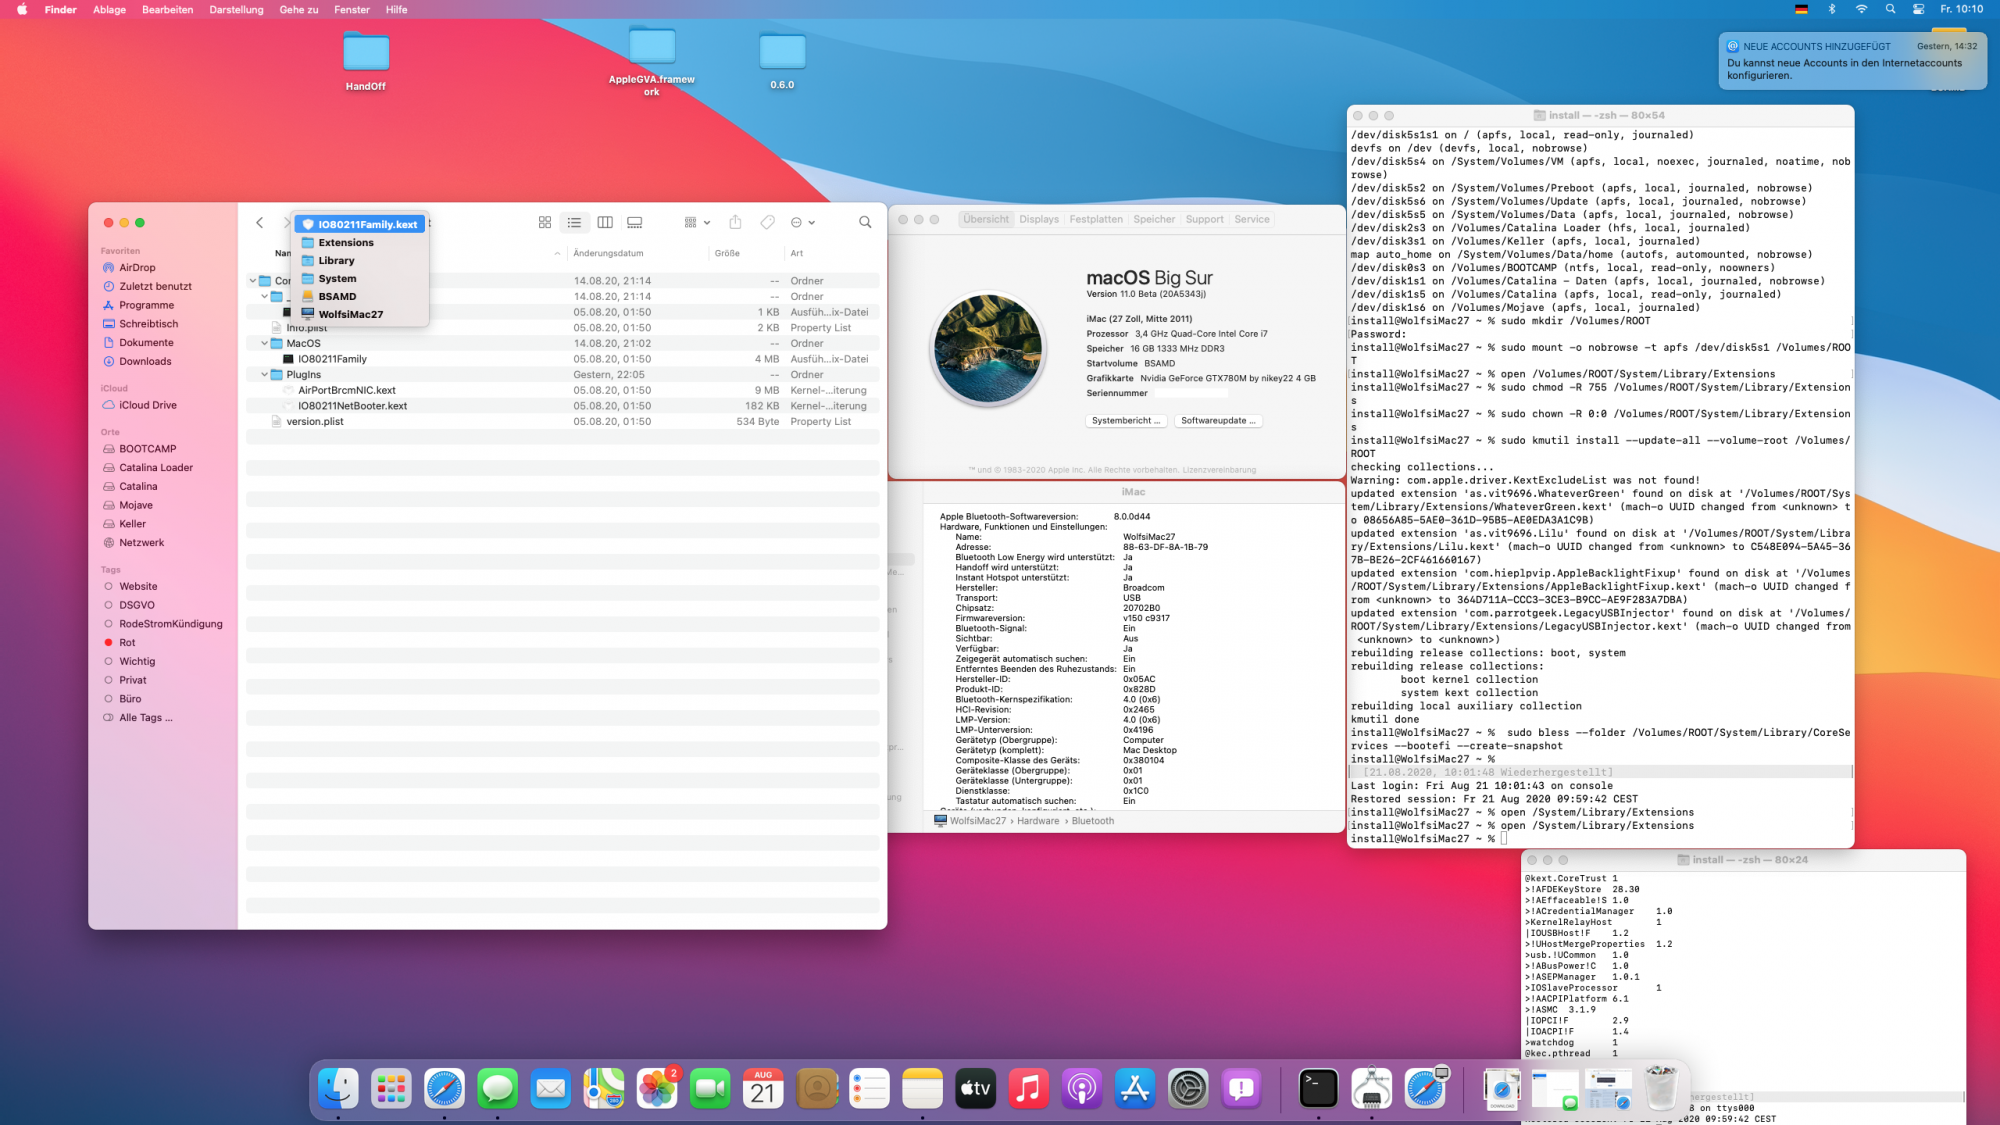
Task: Open Terminal from the Dock
Action: pyautogui.click(x=1318, y=1088)
